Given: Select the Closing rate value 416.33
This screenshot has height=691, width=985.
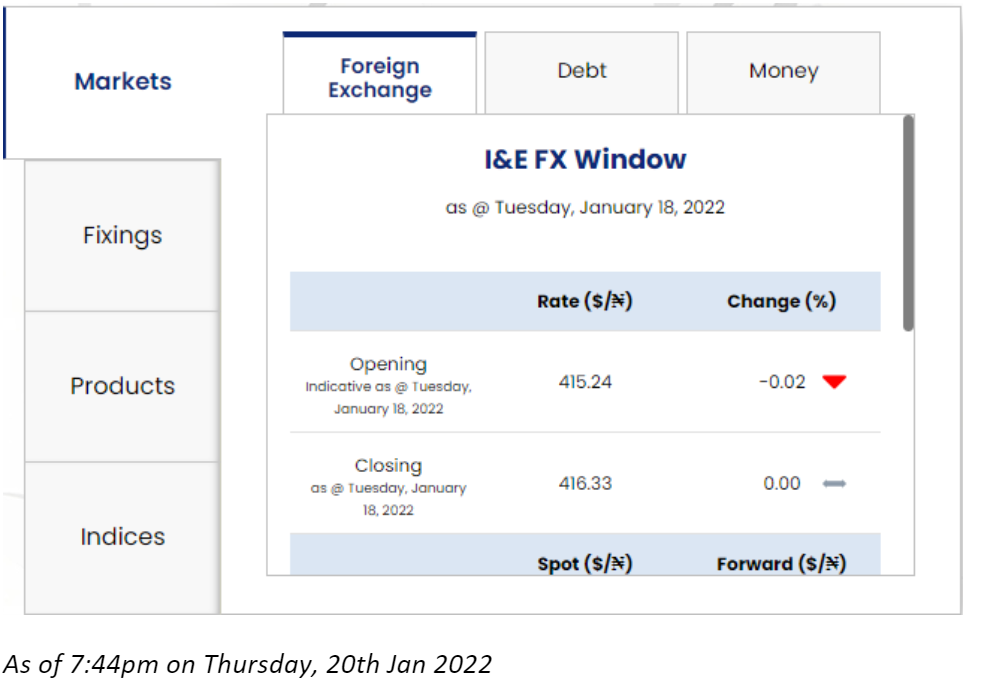Looking at the screenshot, I should click(x=585, y=484).
